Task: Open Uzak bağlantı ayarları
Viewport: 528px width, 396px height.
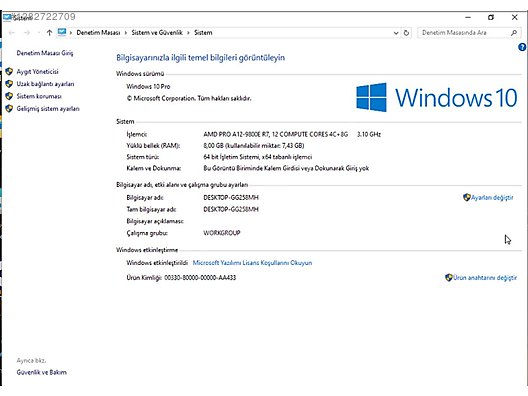Action: (x=45, y=84)
